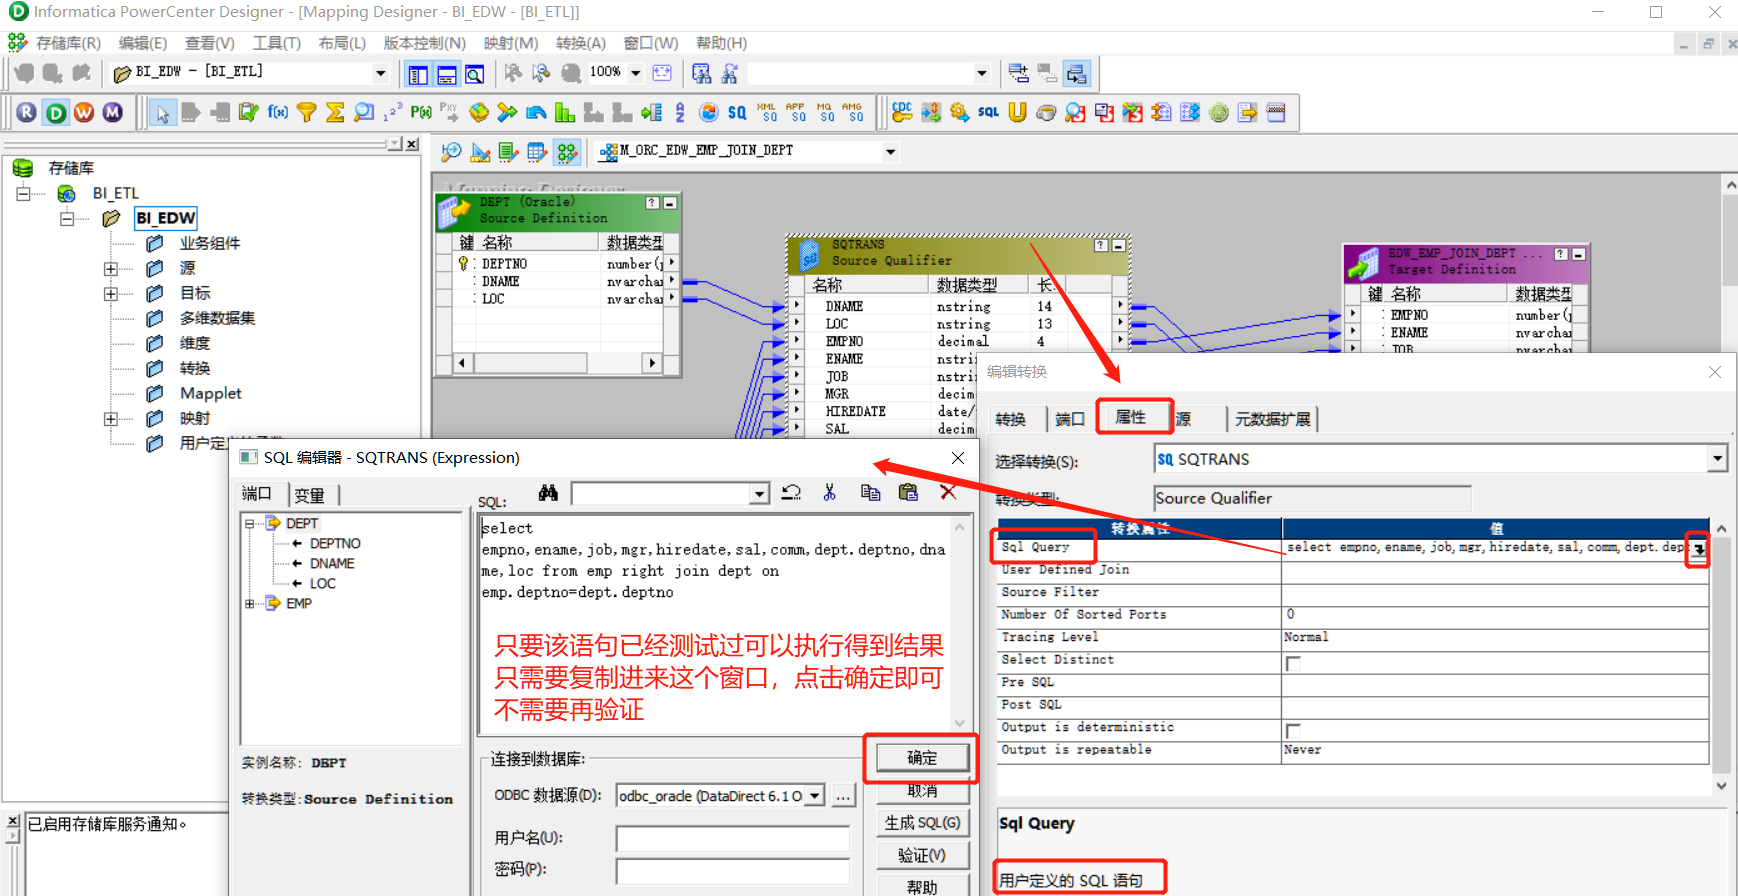Click the 用户名(U) input field
This screenshot has height=896, width=1738.
coord(733,839)
